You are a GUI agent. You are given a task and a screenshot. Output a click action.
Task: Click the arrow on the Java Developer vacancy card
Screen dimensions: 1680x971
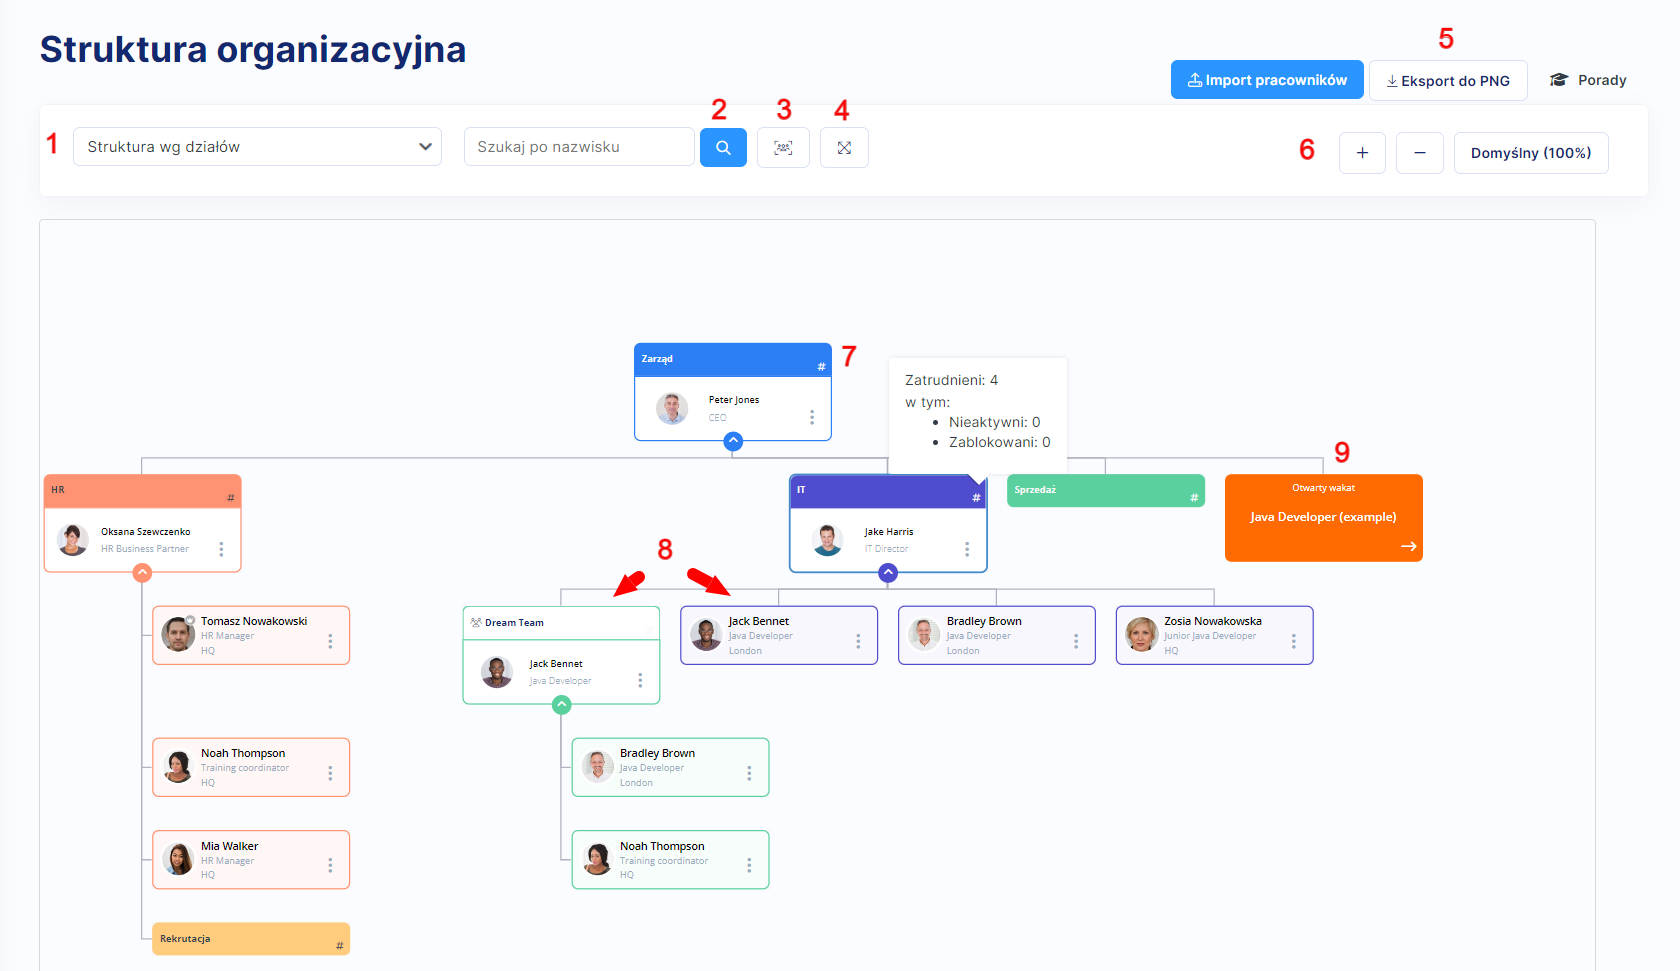(1408, 546)
